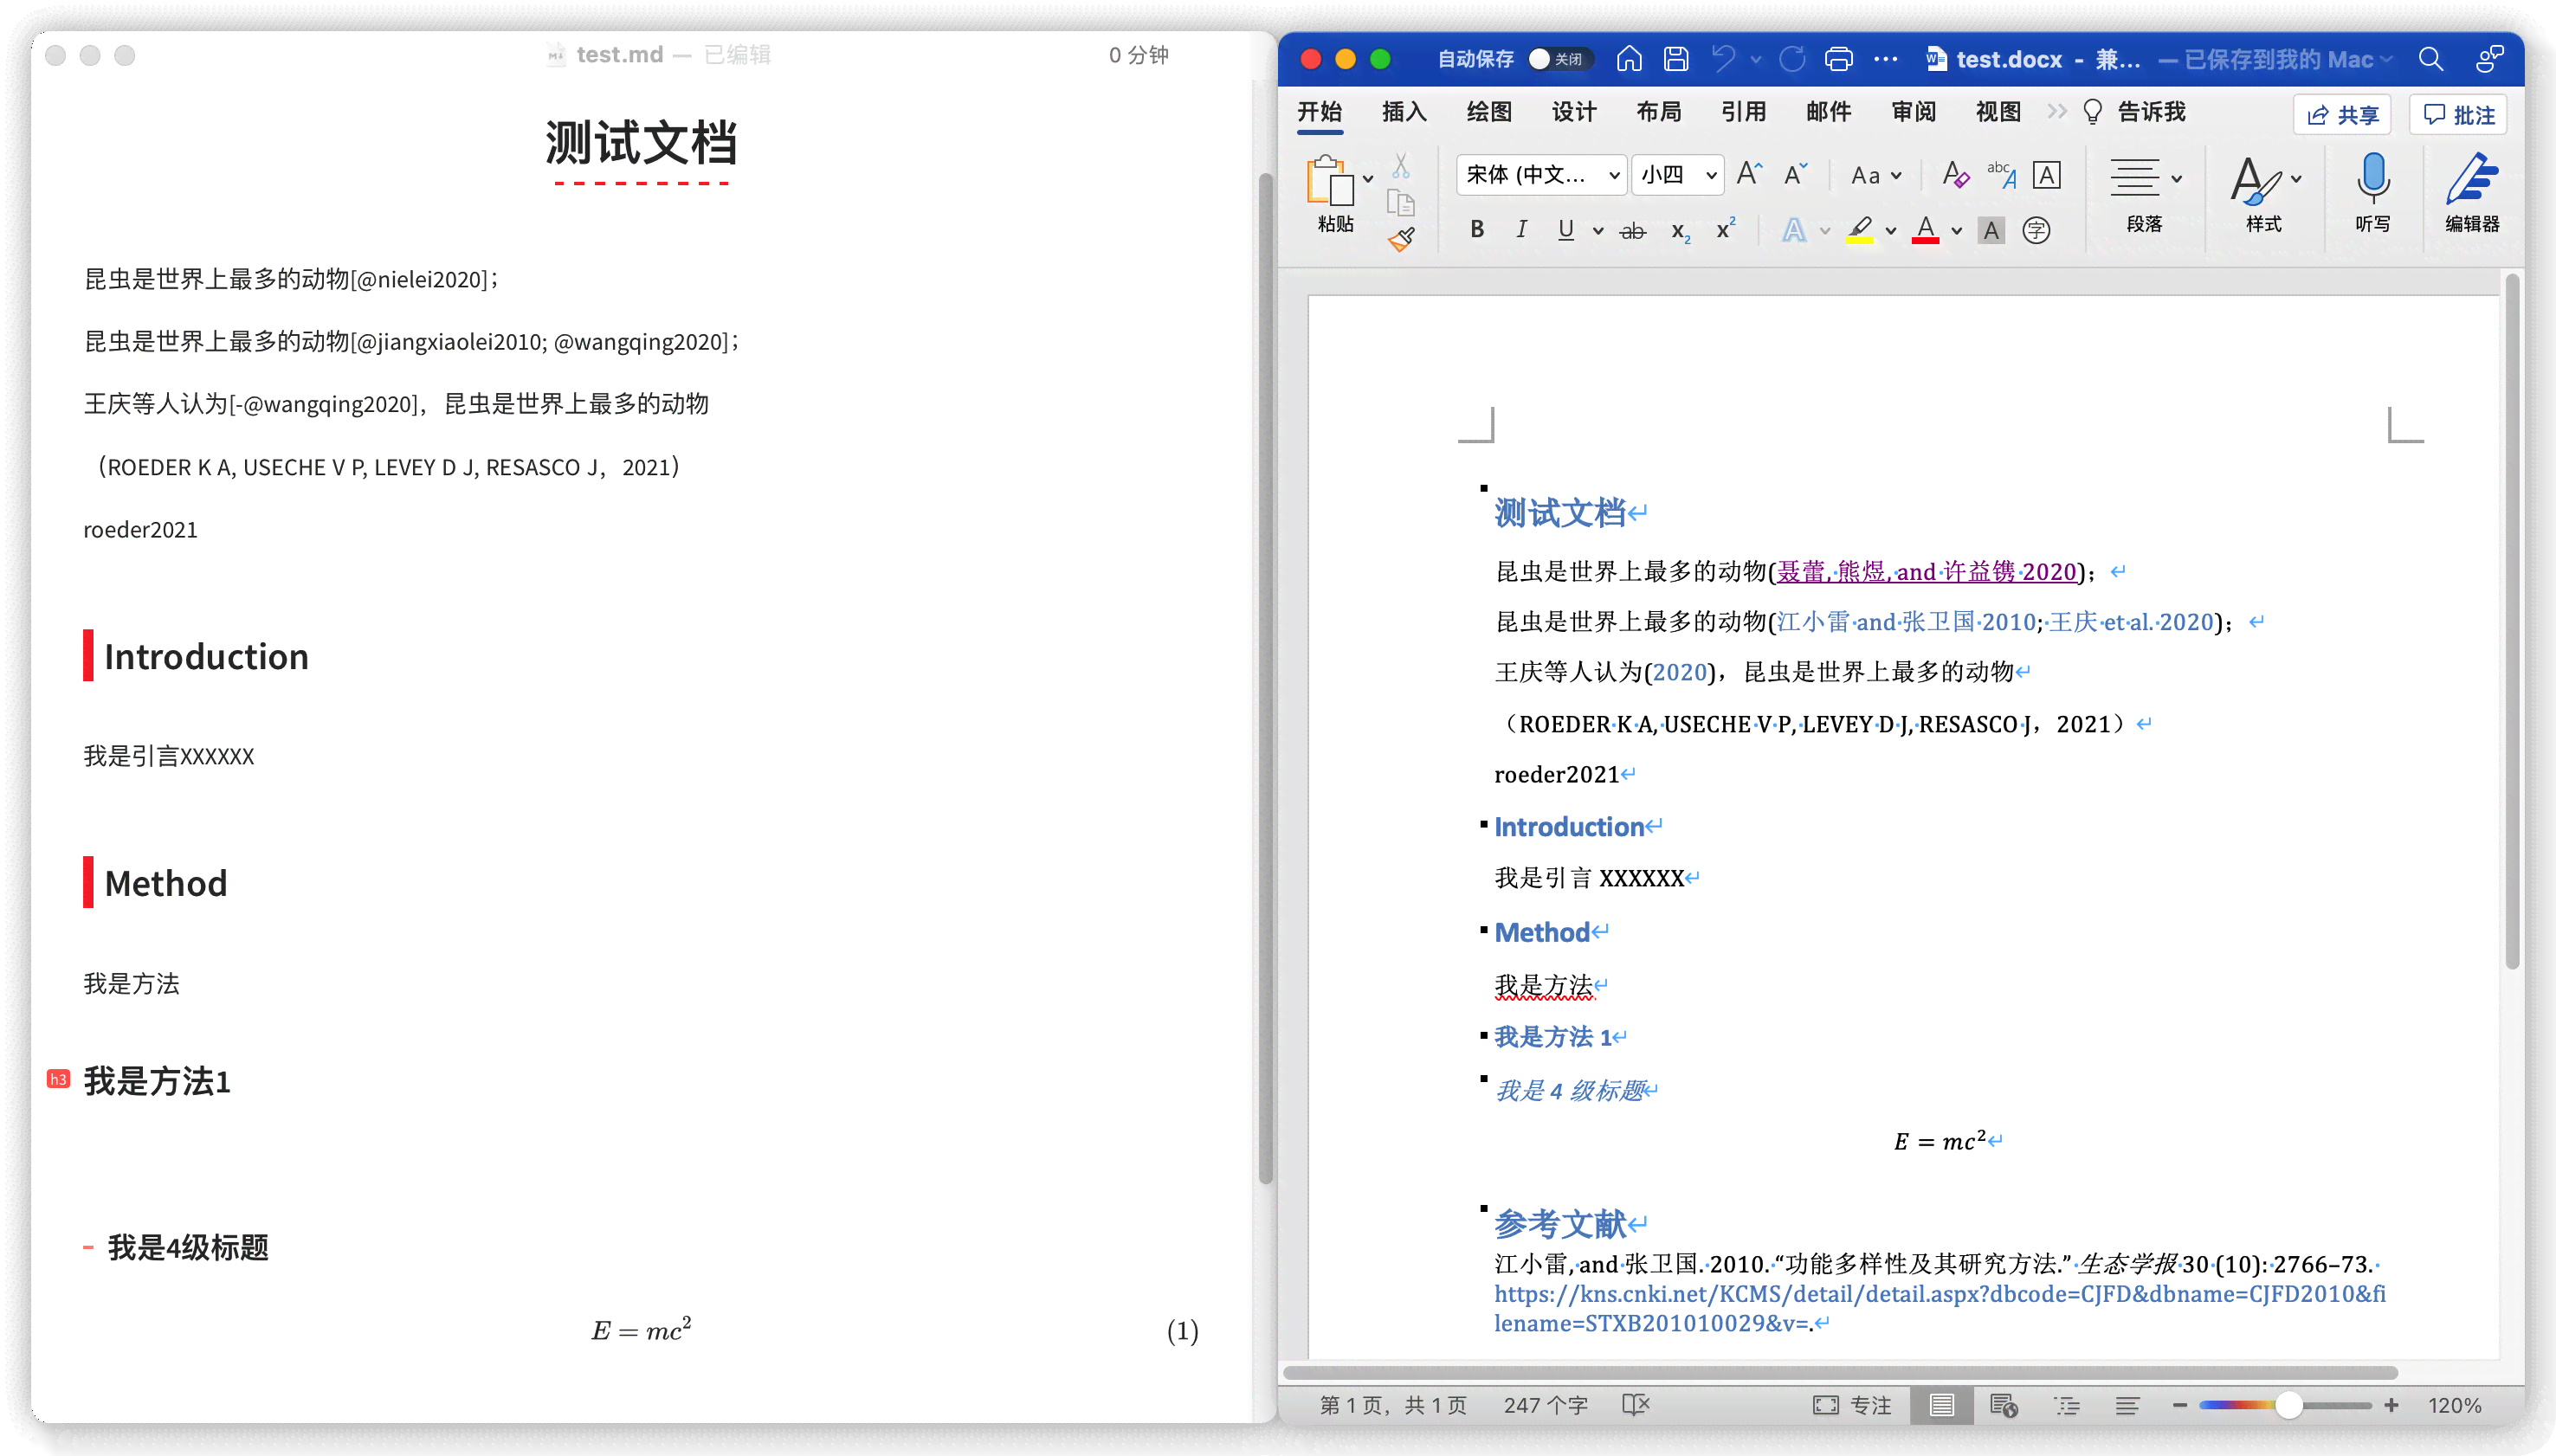
Task: Click the Paragraph alignment lines icon
Action: pos(2135,178)
